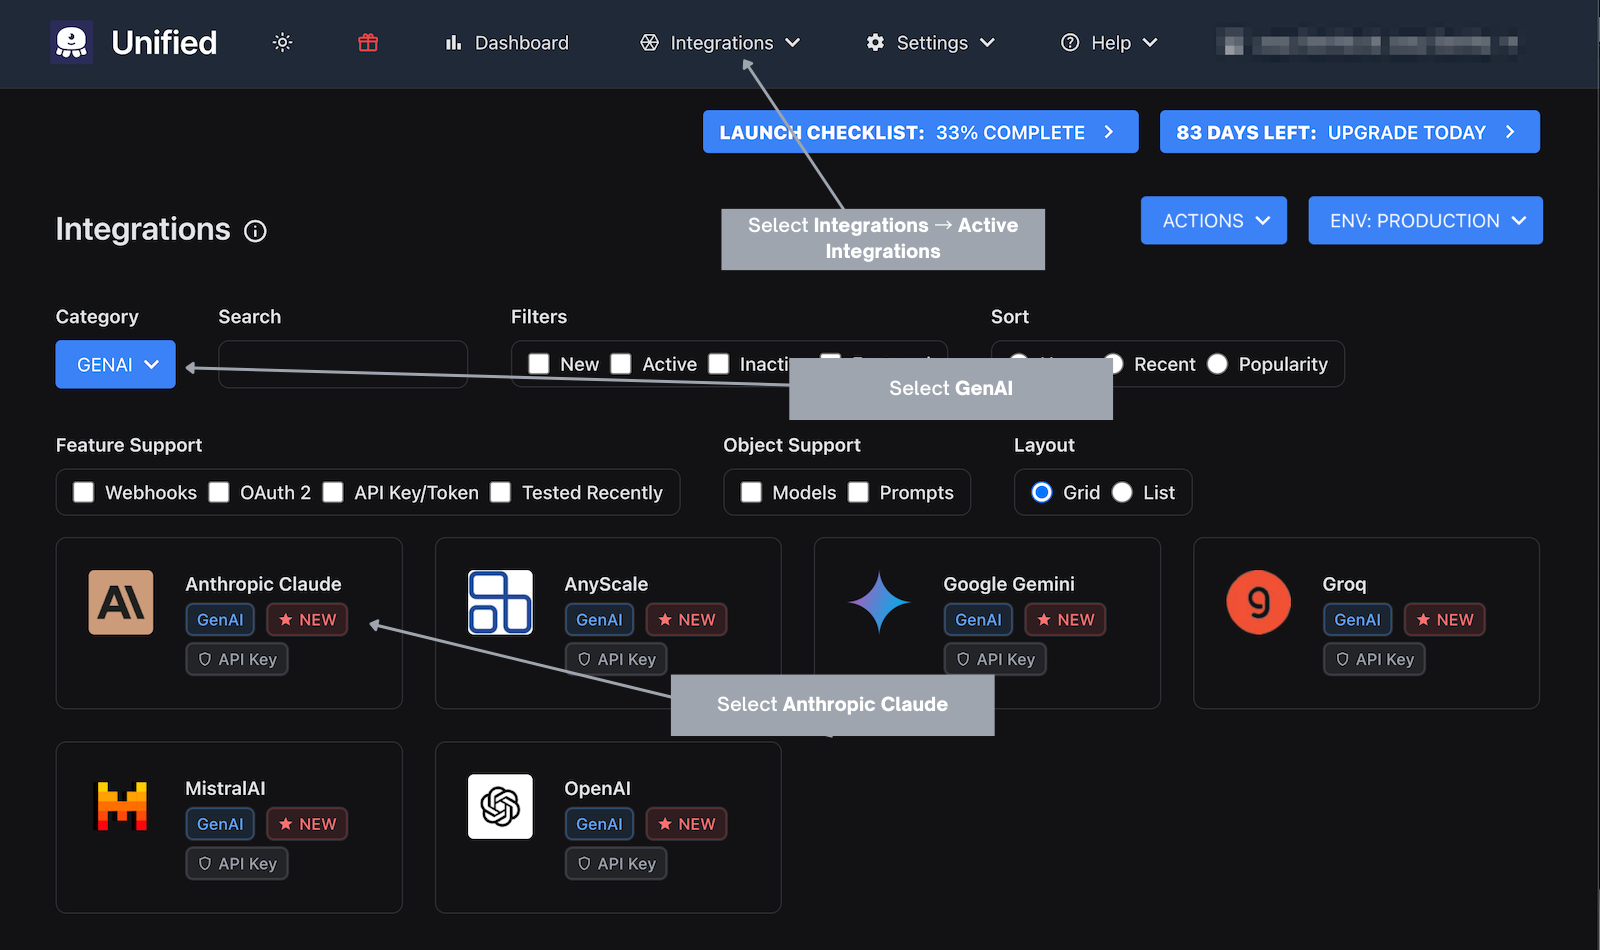Screen dimensions: 1600x950
Task: Open the ENV: PRODUCTION environment selector
Action: [x=1425, y=220]
